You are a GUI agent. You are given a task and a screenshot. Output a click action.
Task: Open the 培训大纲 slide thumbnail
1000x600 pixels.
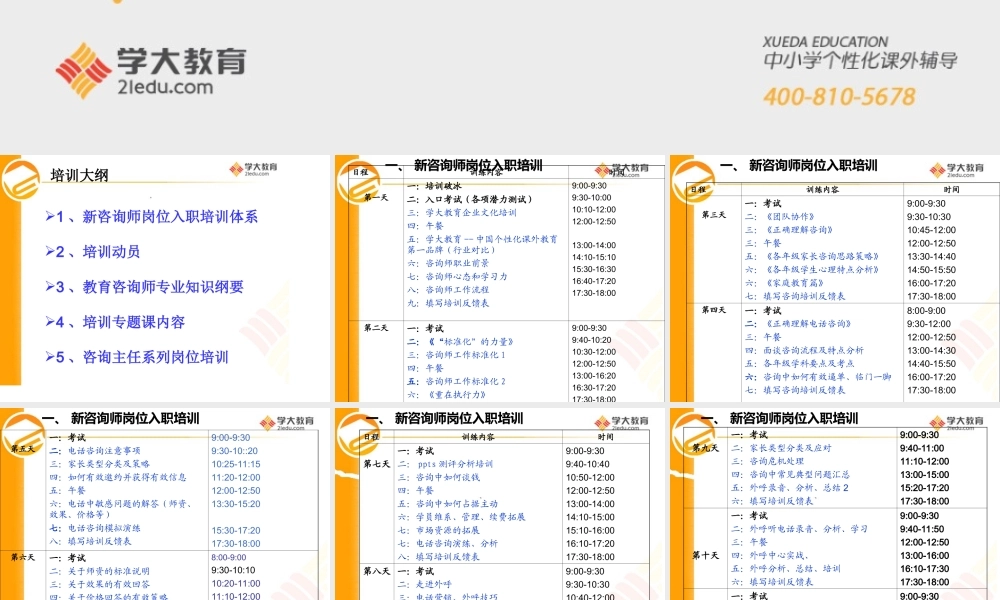165,278
